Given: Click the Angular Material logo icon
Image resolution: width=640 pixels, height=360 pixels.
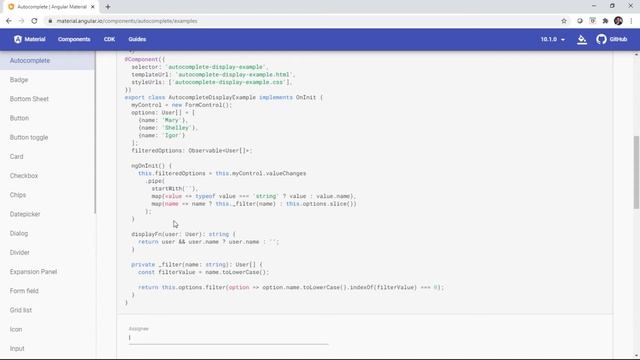Looking at the screenshot, I should point(18,39).
